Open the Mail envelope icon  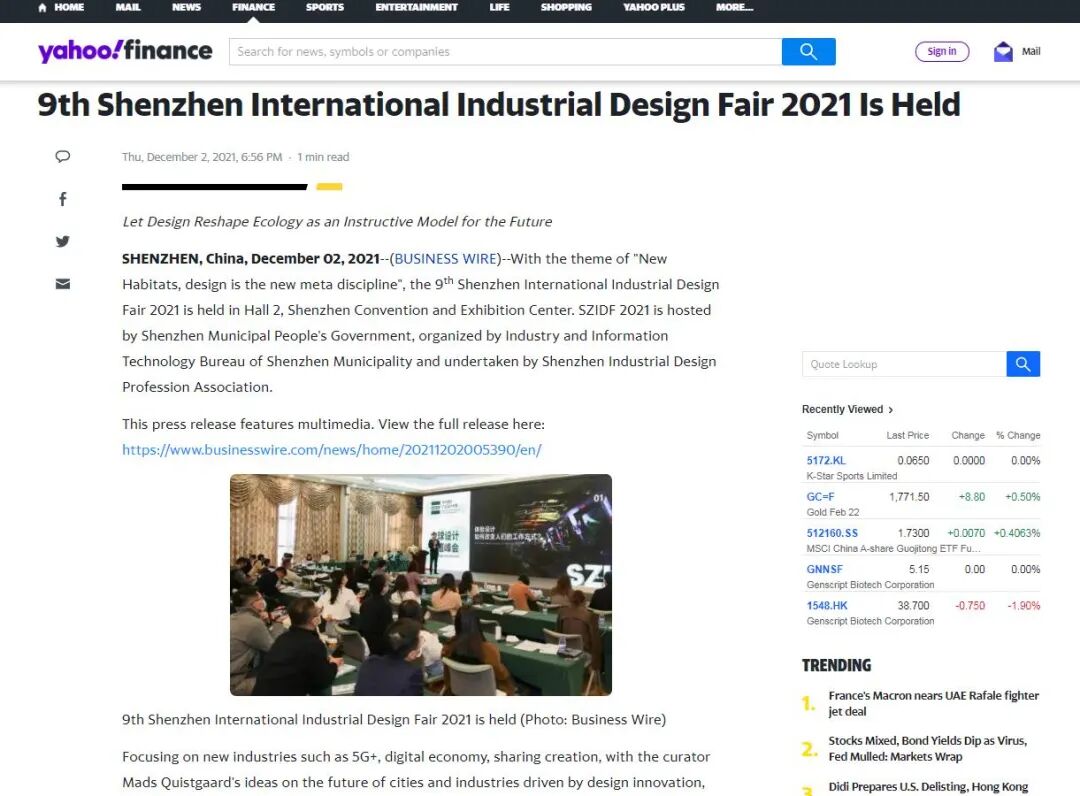coord(1003,52)
